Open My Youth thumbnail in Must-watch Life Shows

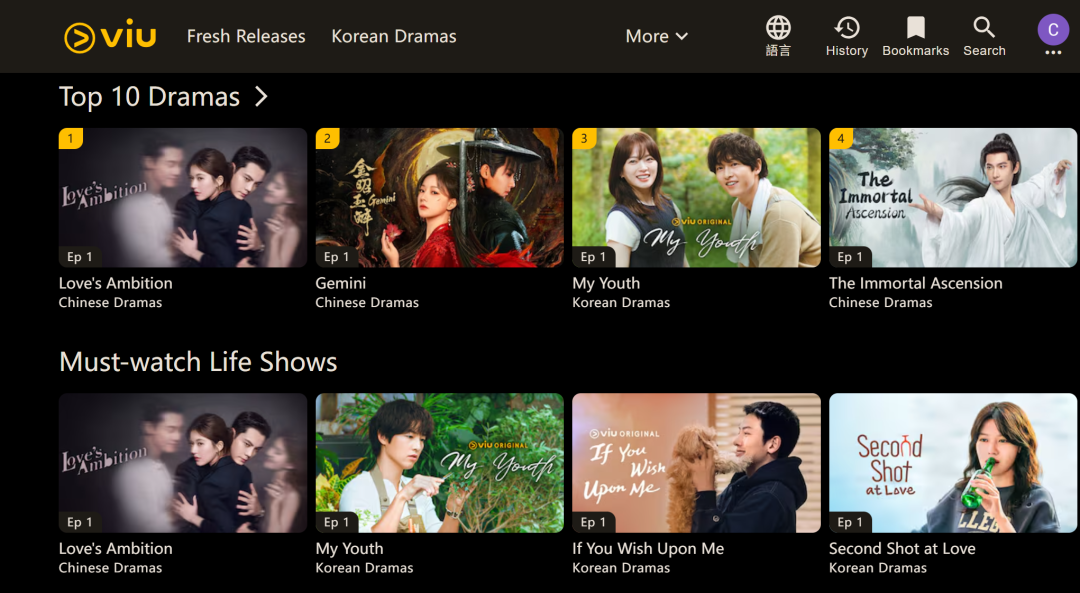click(439, 463)
